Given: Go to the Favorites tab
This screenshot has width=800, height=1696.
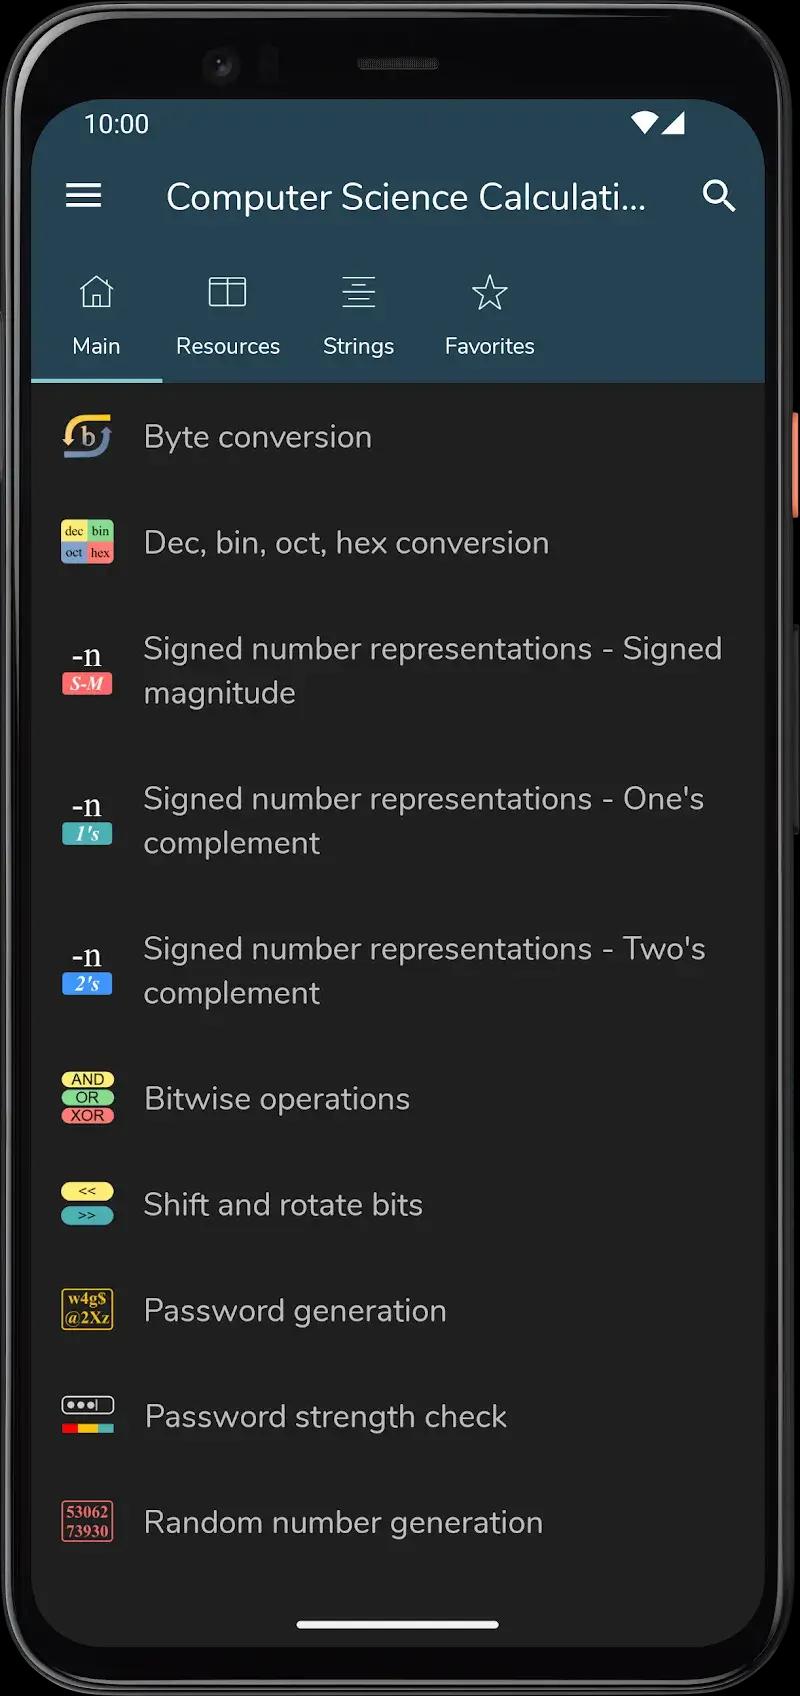Looking at the screenshot, I should [x=489, y=316].
